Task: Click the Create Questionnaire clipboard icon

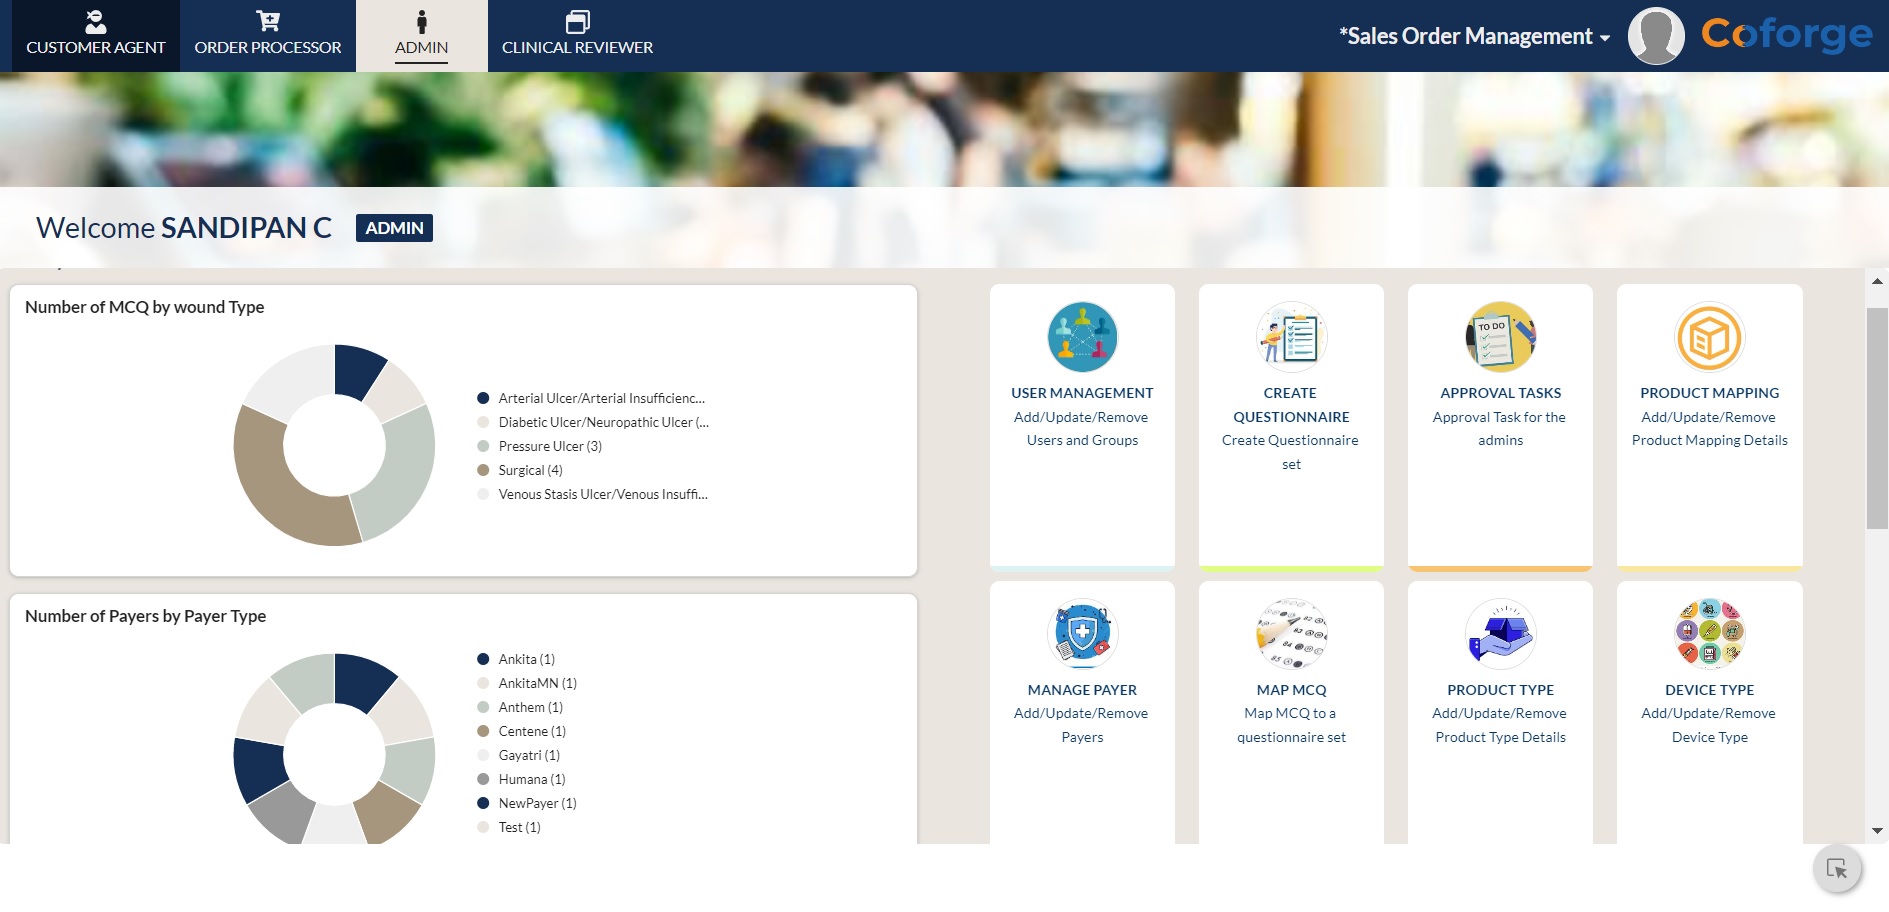Action: pyautogui.click(x=1291, y=337)
